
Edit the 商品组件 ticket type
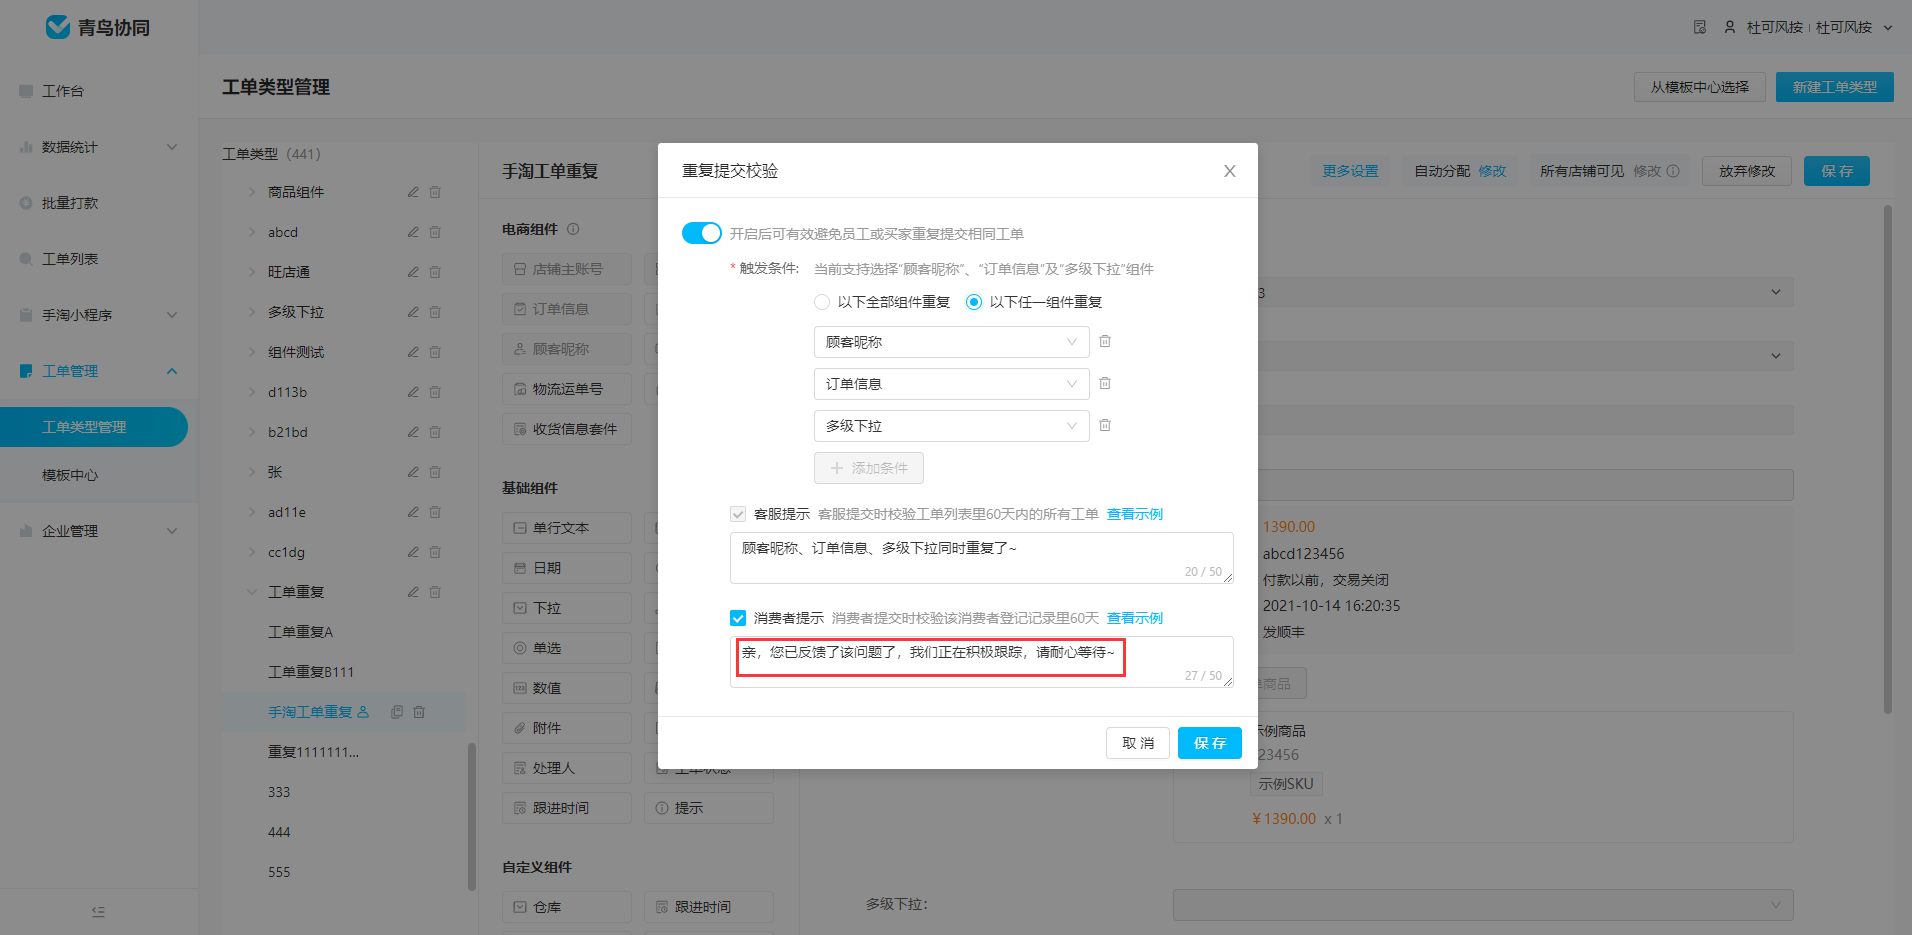tap(413, 192)
